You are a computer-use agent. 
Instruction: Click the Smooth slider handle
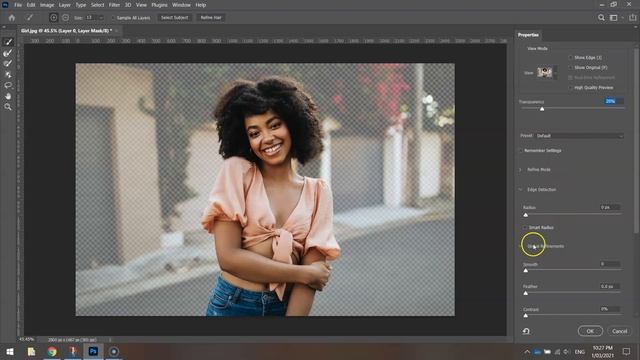pyautogui.click(x=526, y=270)
